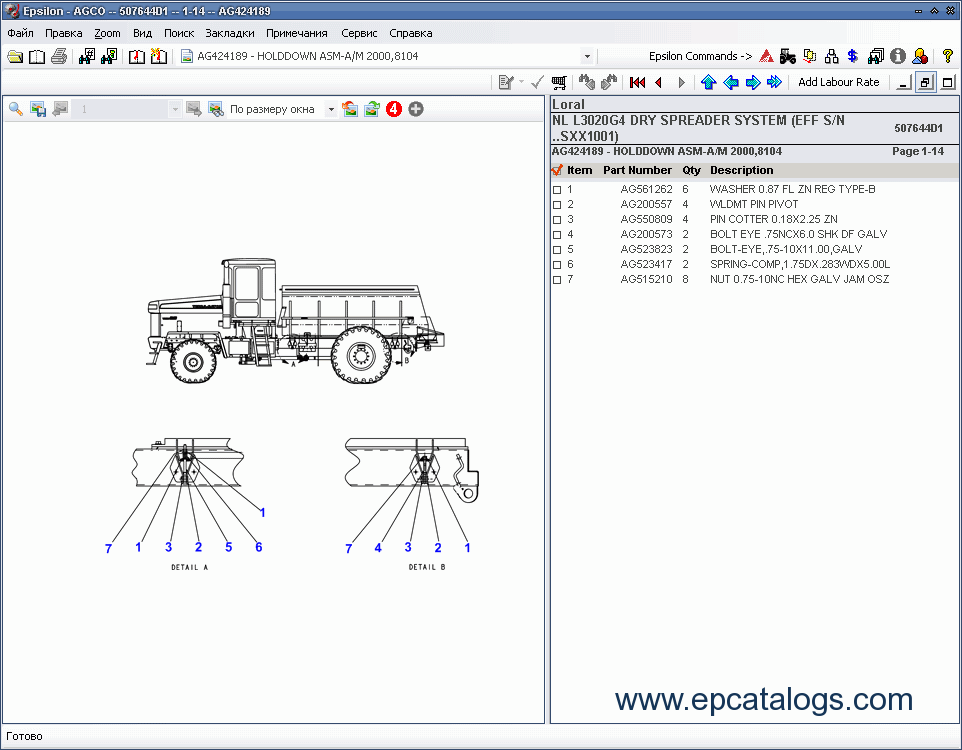The image size is (962, 750).
Task: Open the Файл menu
Action: [x=20, y=33]
